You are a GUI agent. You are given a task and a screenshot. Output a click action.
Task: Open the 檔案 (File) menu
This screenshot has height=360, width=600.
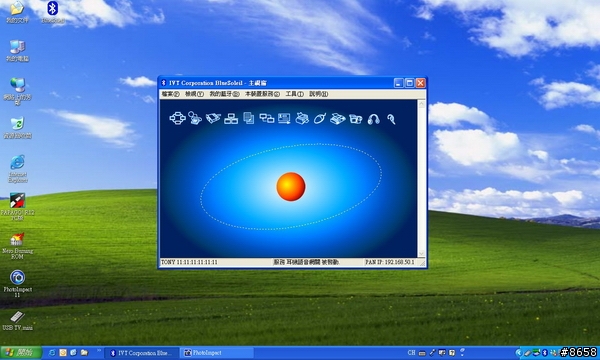(170, 94)
